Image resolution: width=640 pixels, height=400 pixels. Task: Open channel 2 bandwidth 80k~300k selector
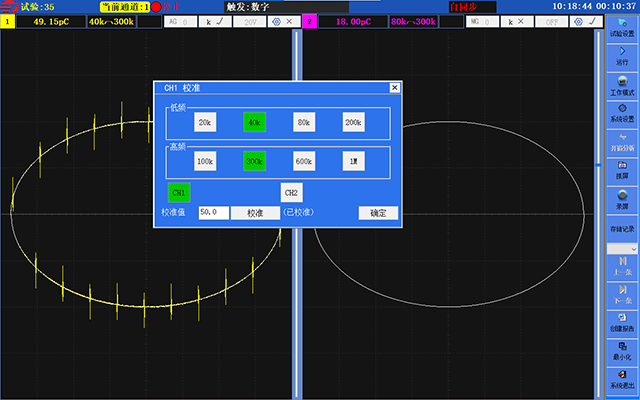412,20
